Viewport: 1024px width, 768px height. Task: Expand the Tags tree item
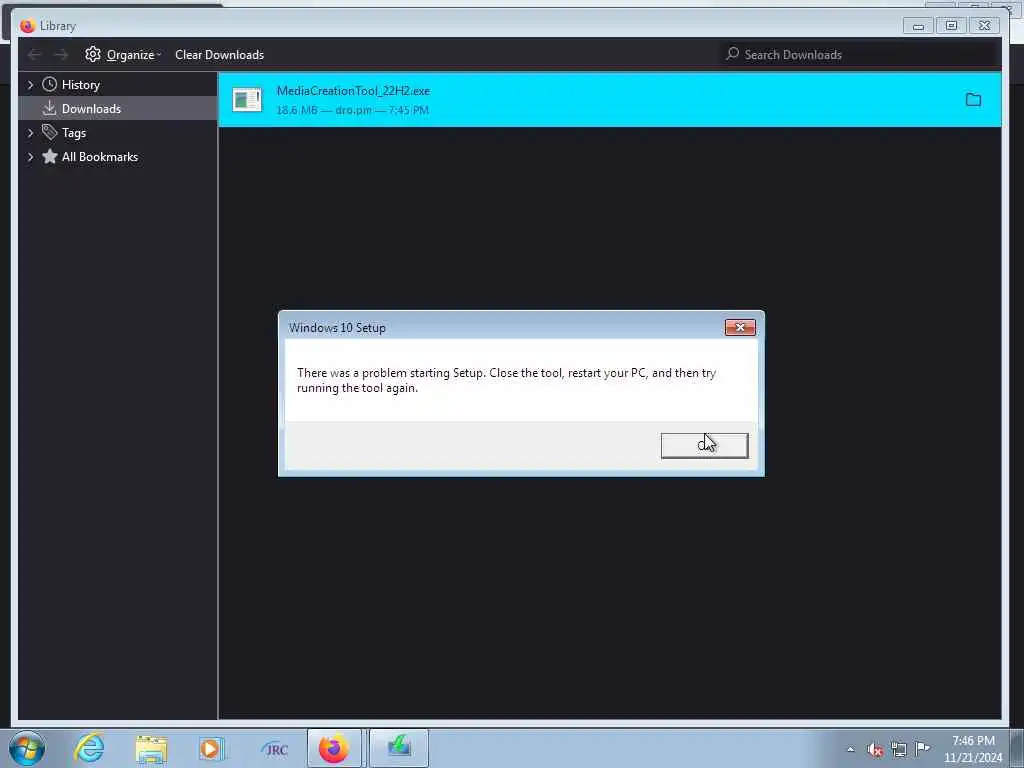[x=30, y=133]
